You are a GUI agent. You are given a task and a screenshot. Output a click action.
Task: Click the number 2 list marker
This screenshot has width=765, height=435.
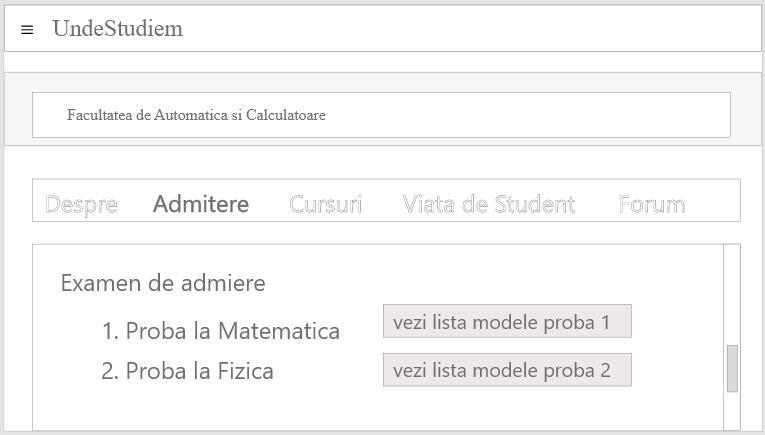(110, 372)
